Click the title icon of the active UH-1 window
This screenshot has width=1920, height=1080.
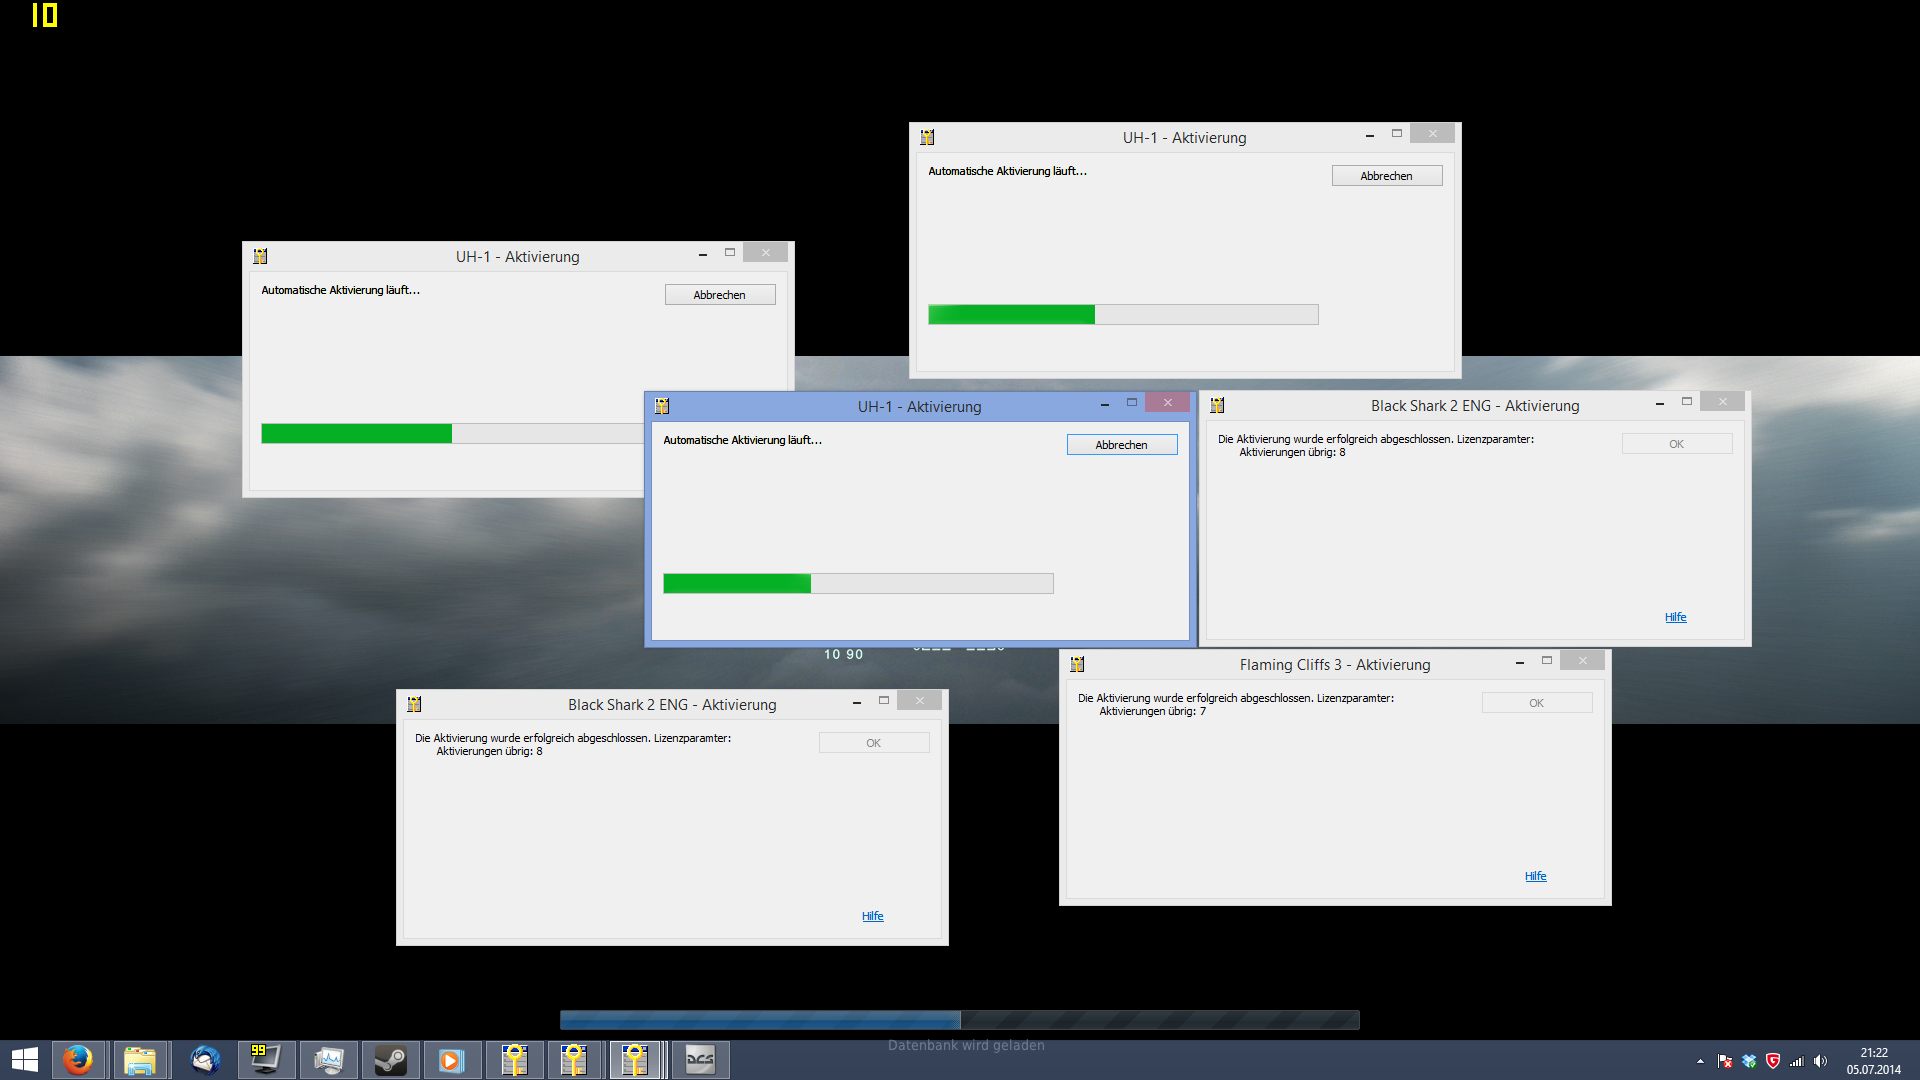[x=662, y=406]
